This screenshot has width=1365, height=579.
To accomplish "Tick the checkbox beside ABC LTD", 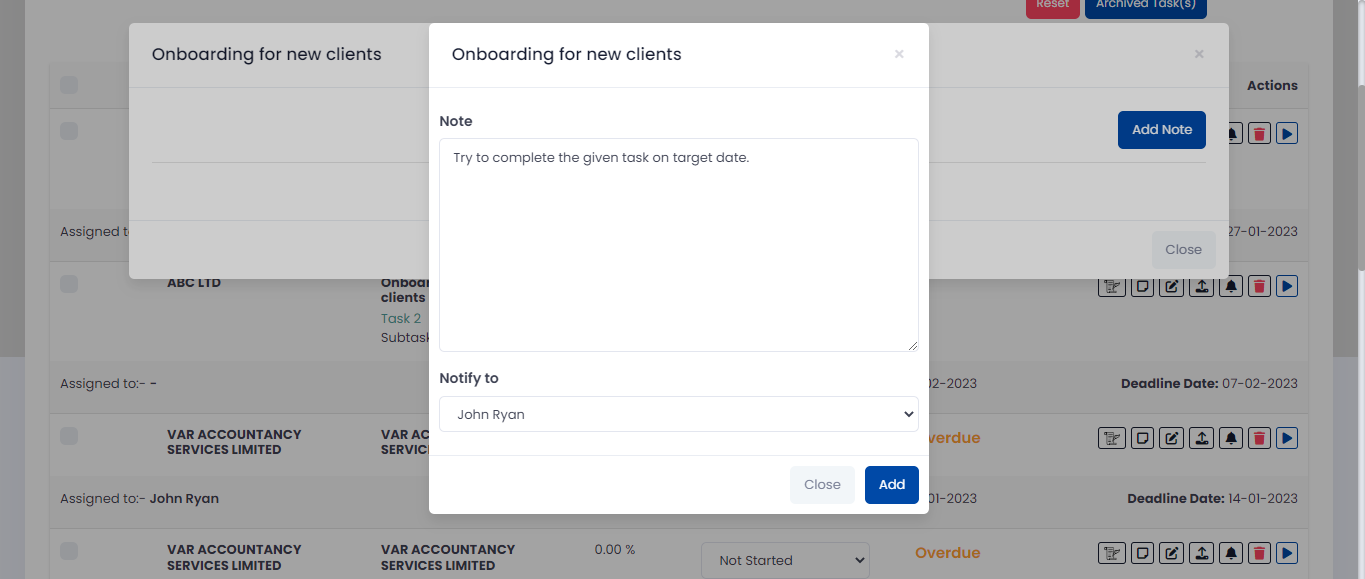I will [x=69, y=284].
